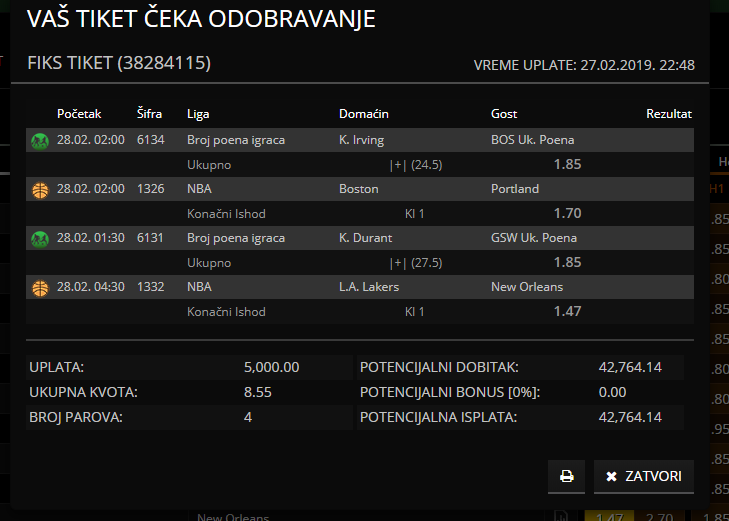Click the BROJ PAROVA value 4
Image resolution: width=729 pixels, height=521 pixels.
click(x=248, y=417)
